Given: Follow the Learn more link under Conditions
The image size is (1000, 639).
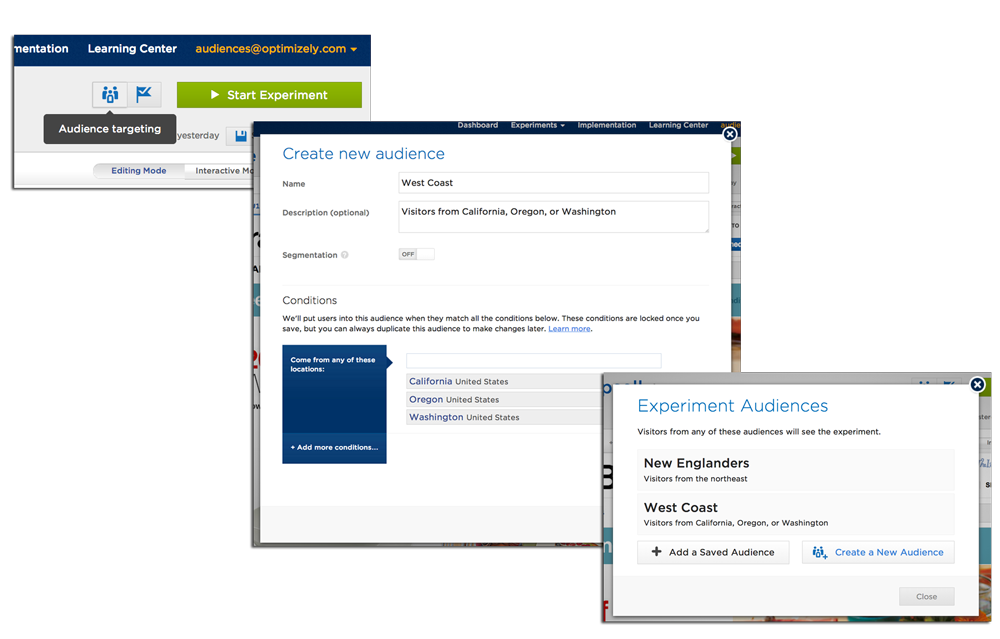Looking at the screenshot, I should coord(569,329).
